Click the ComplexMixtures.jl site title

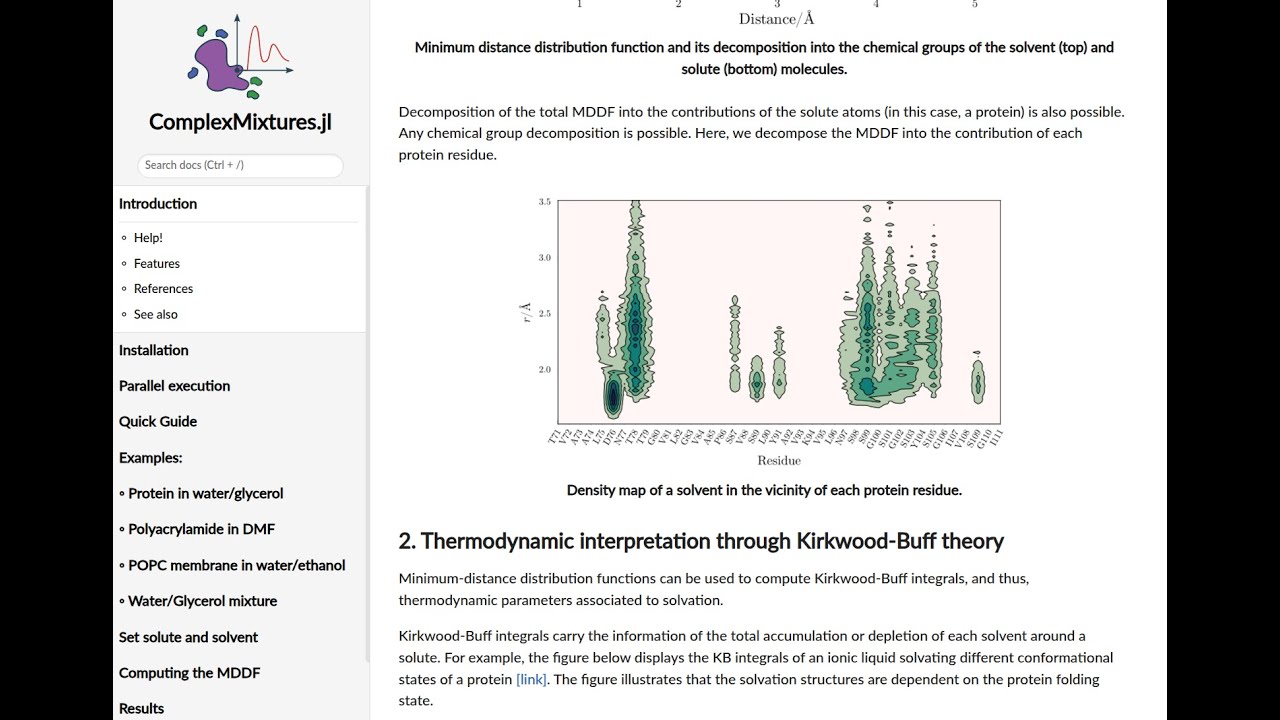[x=240, y=122]
